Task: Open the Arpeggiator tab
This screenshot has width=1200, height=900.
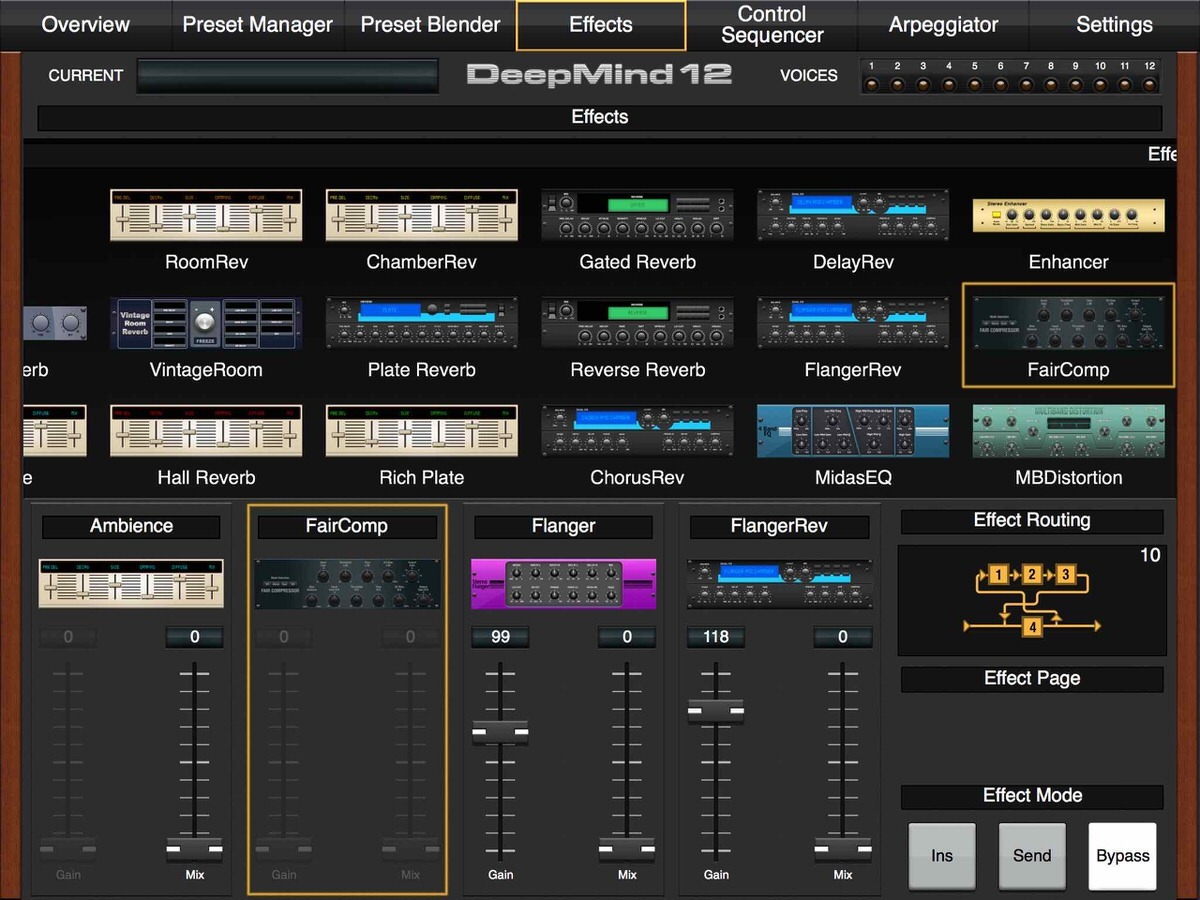Action: point(943,25)
